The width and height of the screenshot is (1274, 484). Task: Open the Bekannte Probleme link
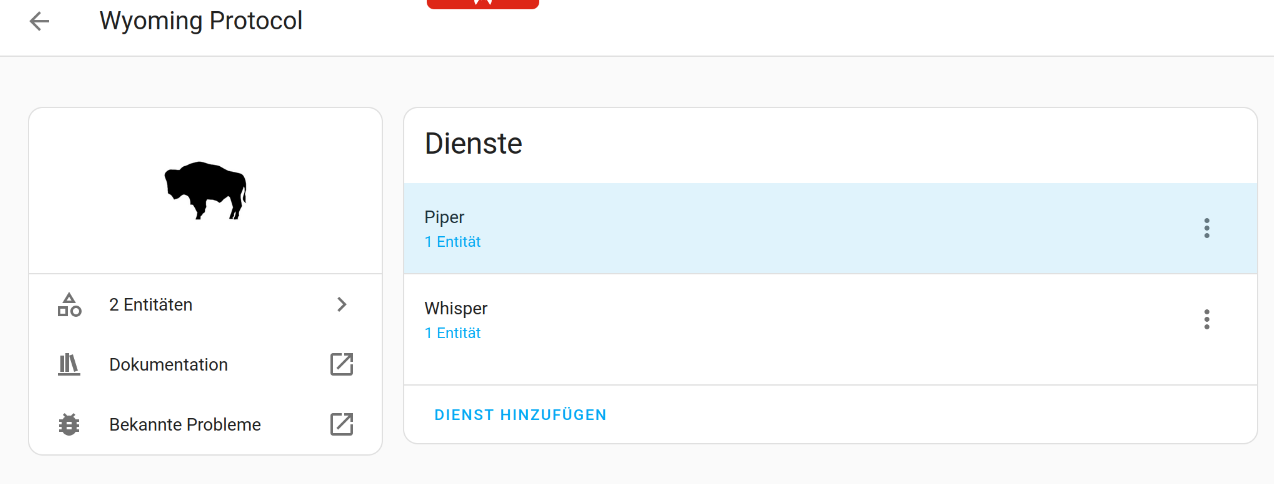click(185, 425)
